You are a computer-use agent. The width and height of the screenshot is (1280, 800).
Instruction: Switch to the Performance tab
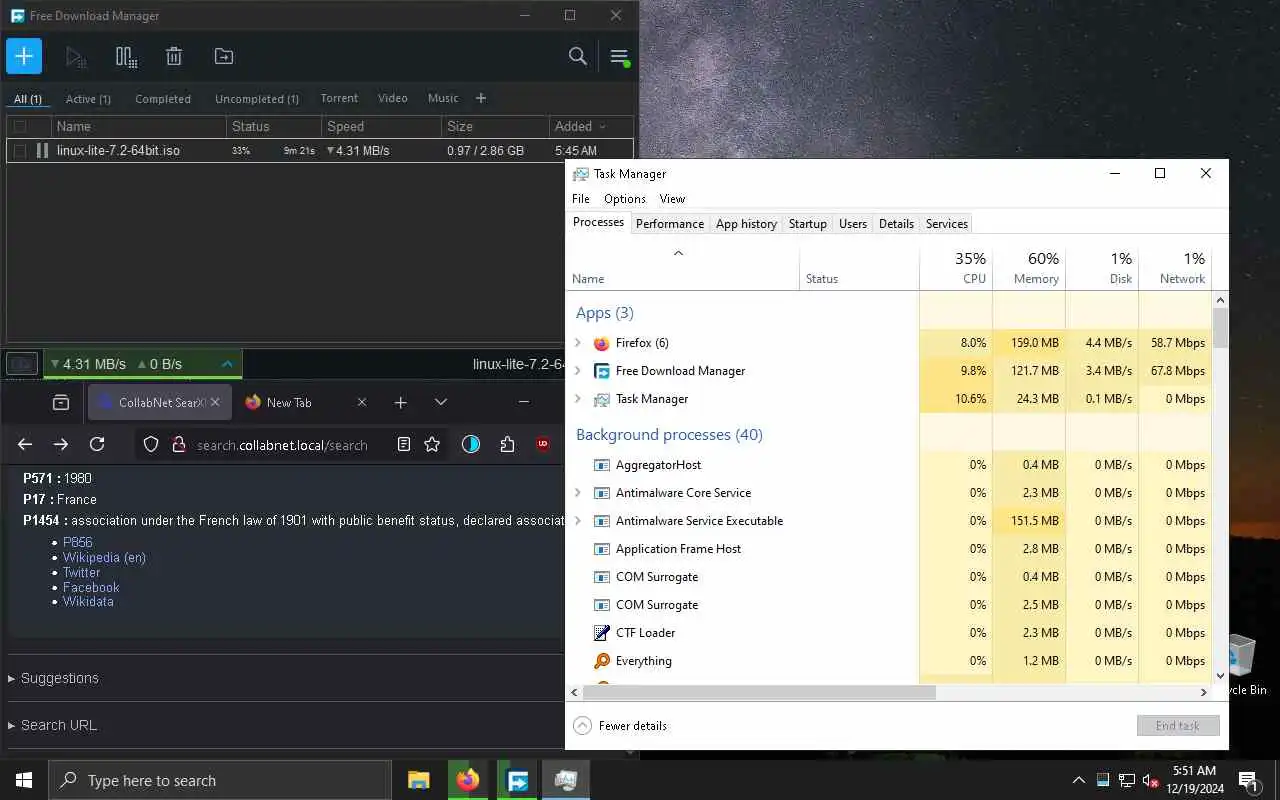(x=670, y=224)
